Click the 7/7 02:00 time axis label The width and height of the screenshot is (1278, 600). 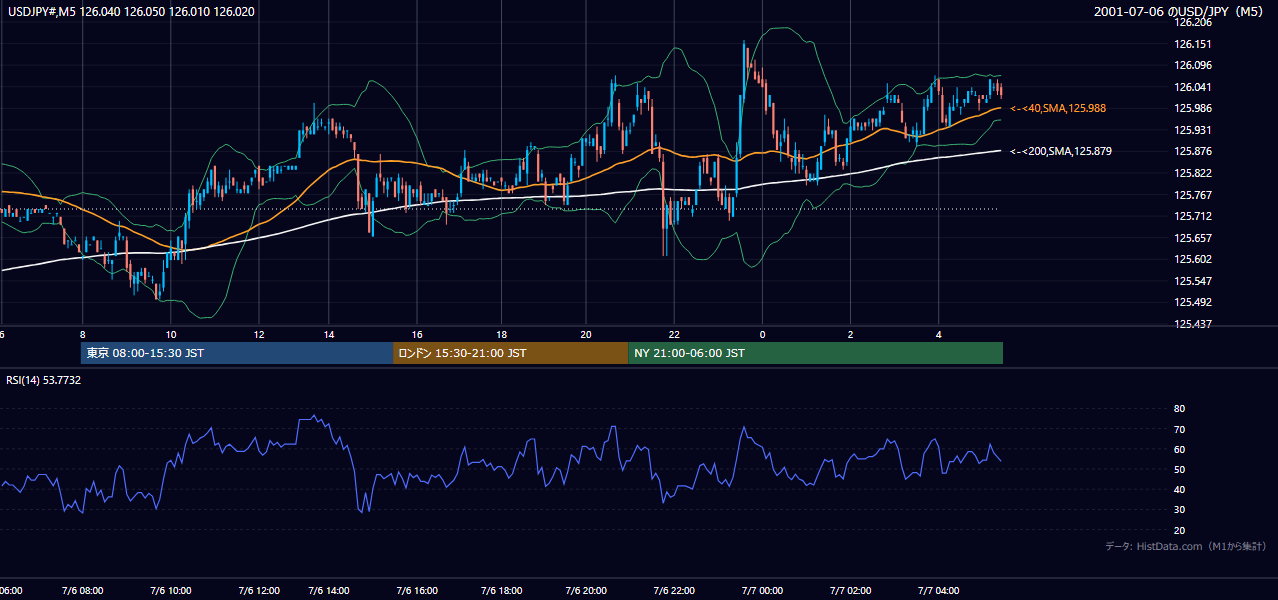click(851, 591)
